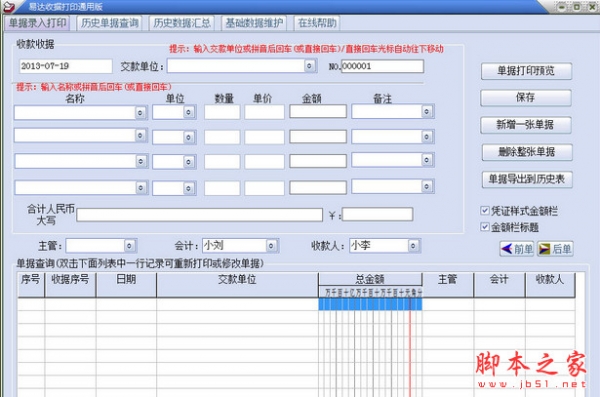
Task: Open the 历史数据汇总 tab
Action: (x=181, y=23)
